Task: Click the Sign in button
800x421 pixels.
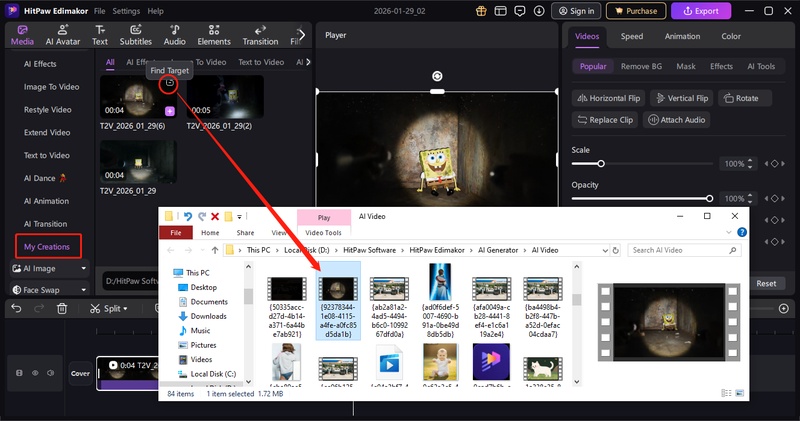Action: click(x=576, y=11)
